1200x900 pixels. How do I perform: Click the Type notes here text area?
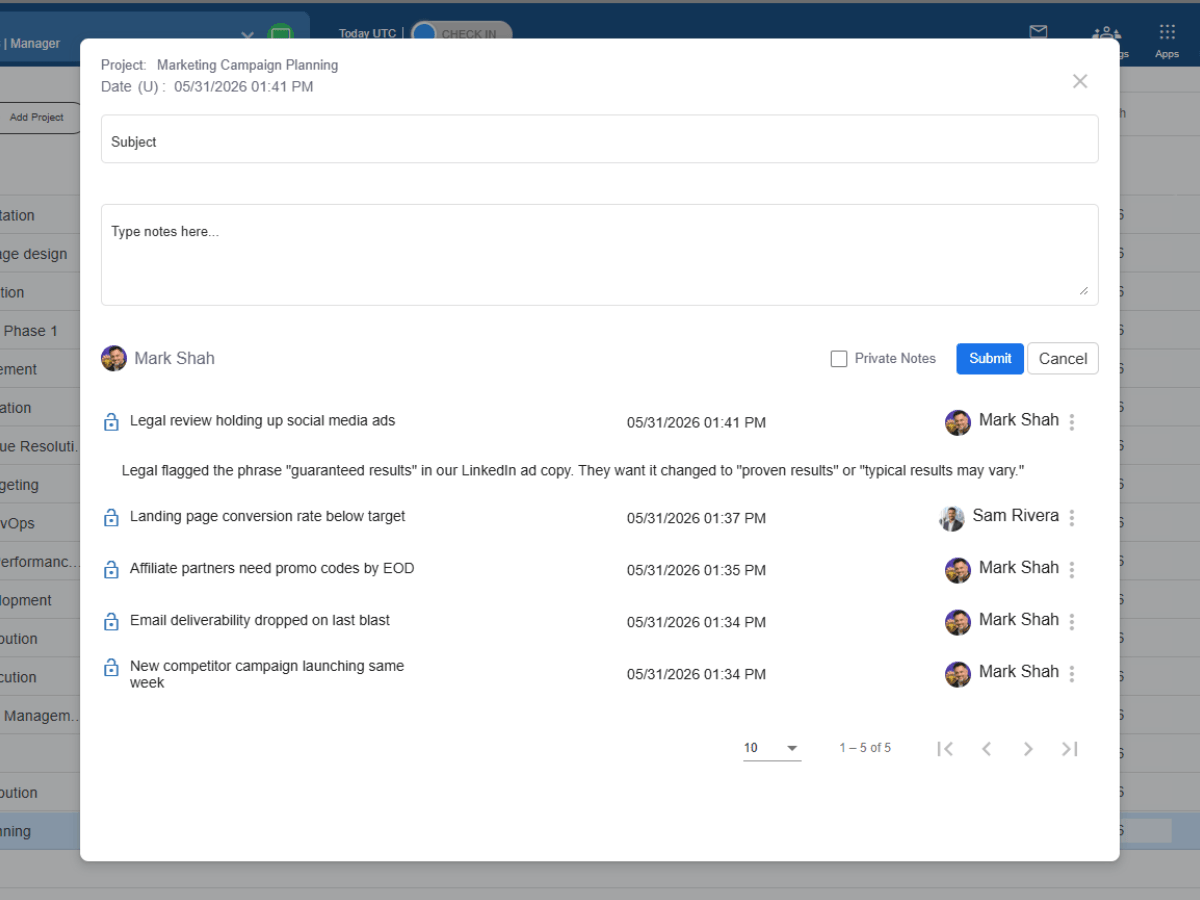(x=599, y=254)
